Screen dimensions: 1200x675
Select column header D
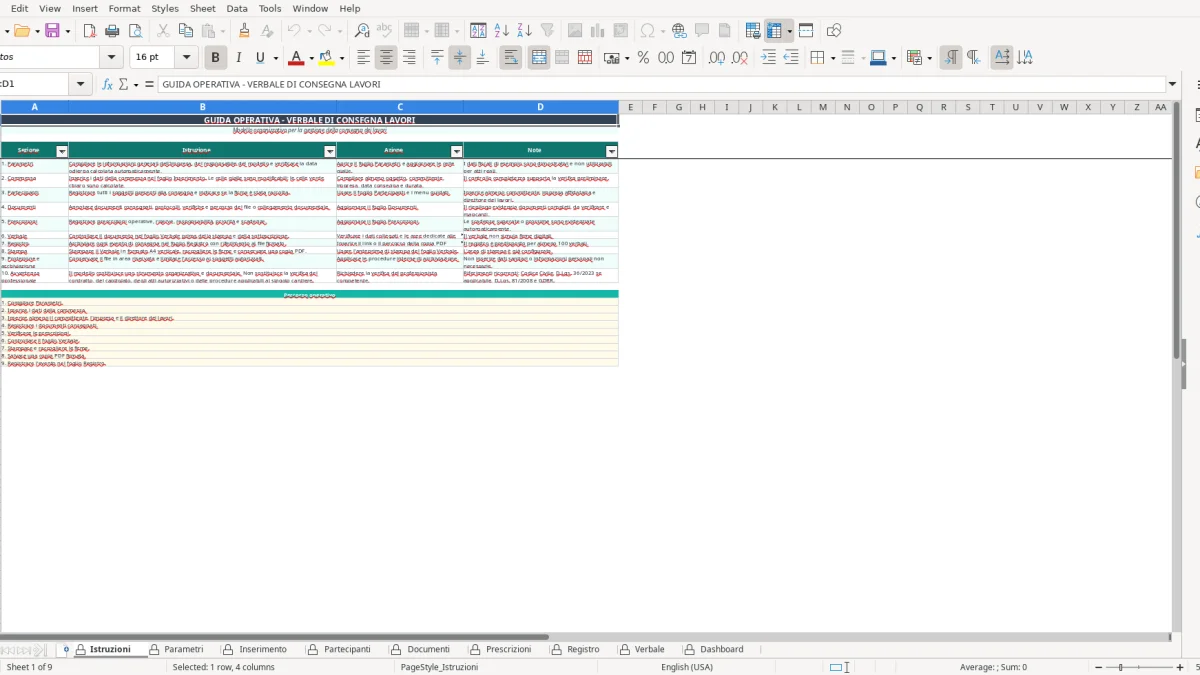coord(541,107)
